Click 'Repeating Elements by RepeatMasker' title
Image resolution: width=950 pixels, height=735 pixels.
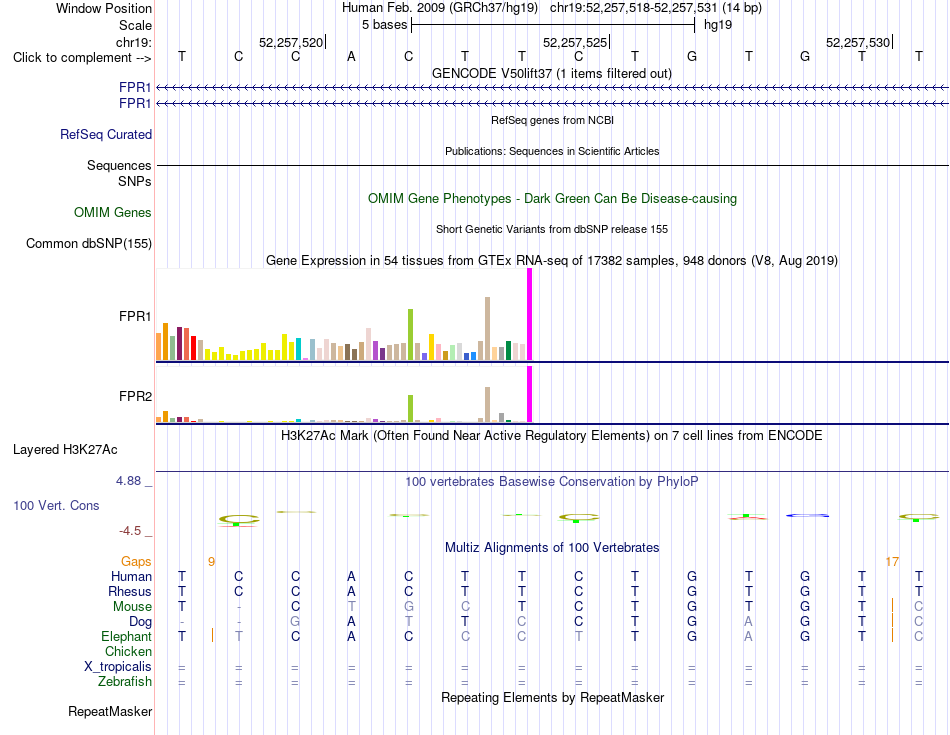point(552,697)
